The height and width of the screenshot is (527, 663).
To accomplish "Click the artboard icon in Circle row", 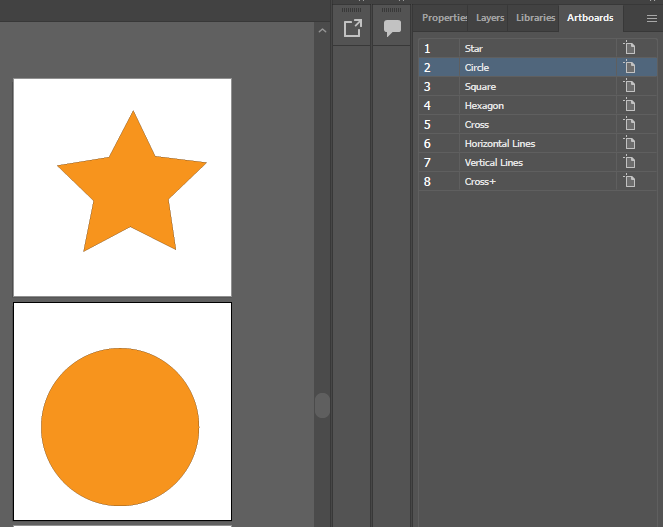I will [x=630, y=67].
